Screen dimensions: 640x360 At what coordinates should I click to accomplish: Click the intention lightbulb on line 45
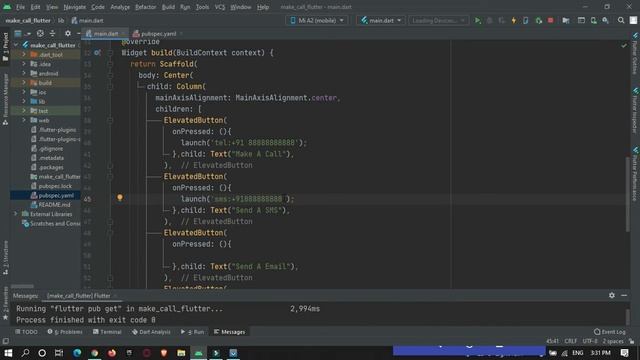click(x=120, y=198)
